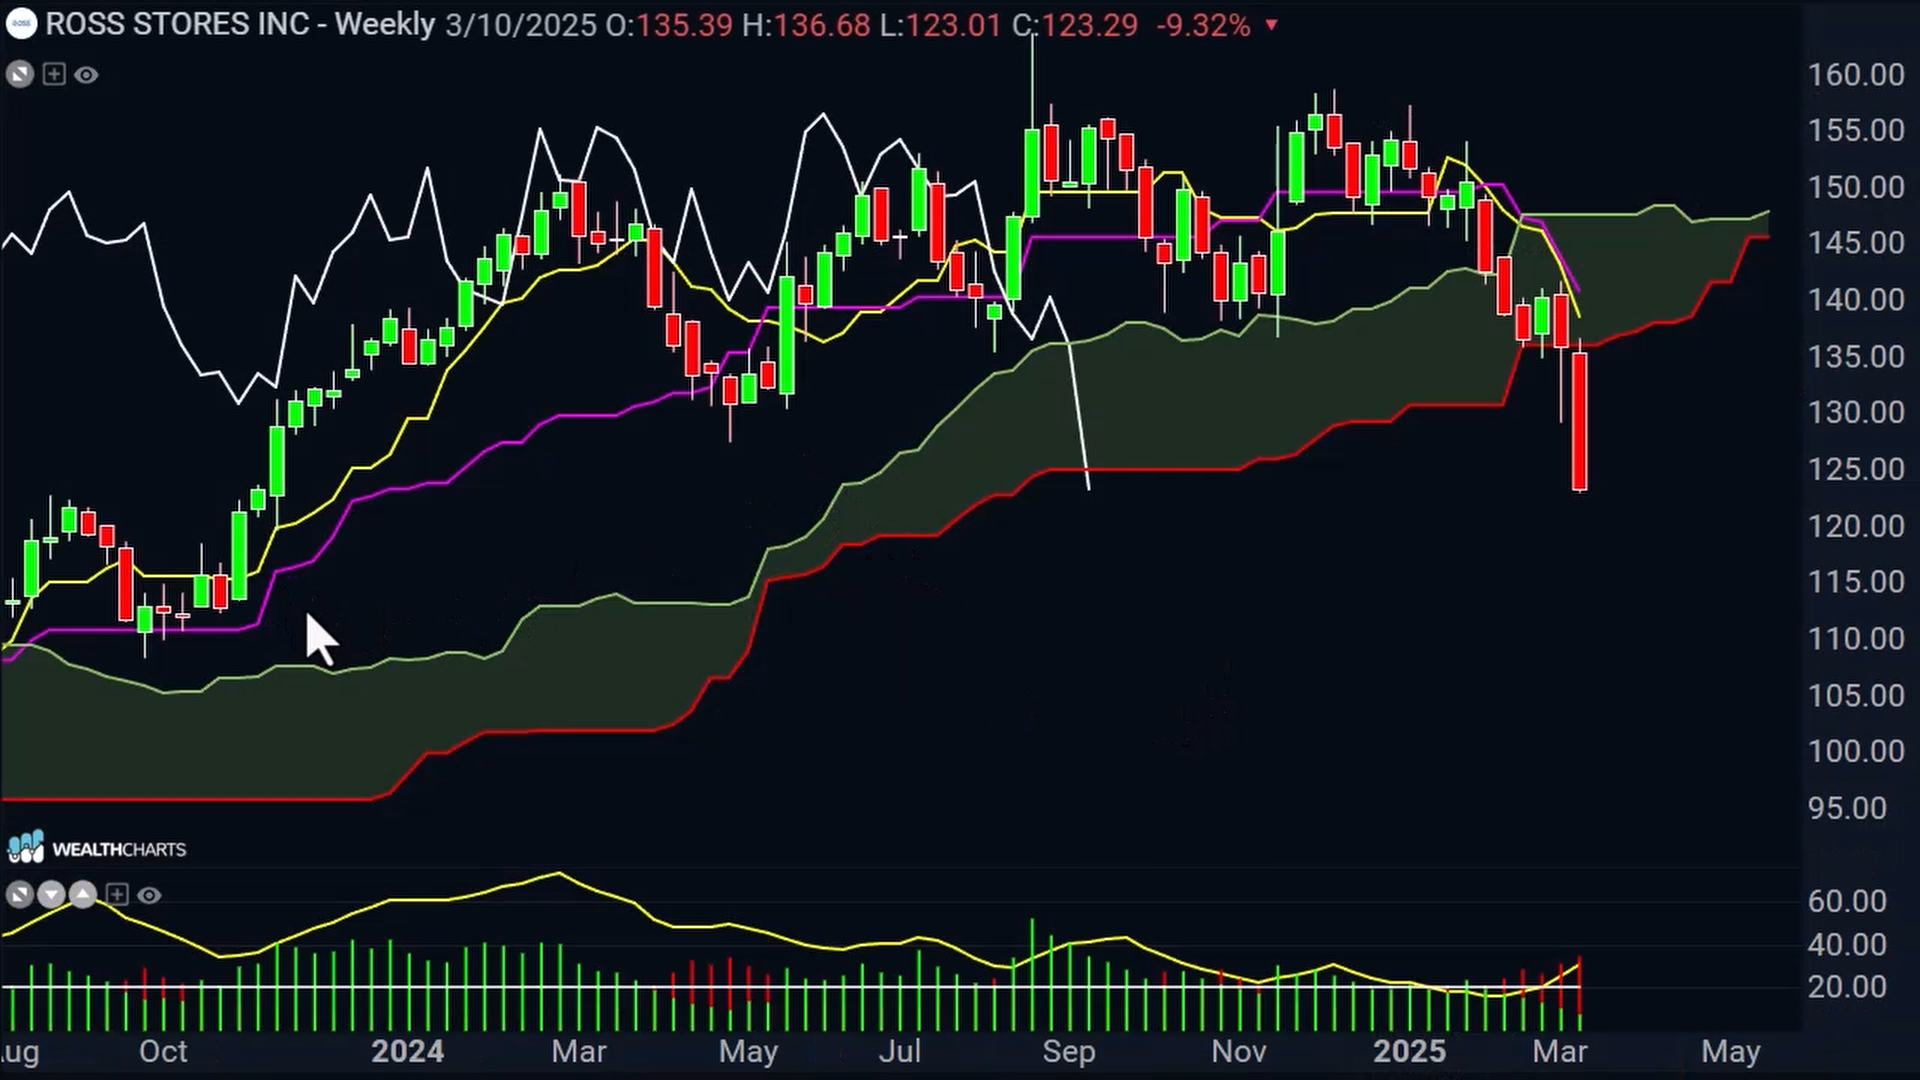
Task: Click the 20.00 label on indicator axis
Action: click(x=1847, y=987)
